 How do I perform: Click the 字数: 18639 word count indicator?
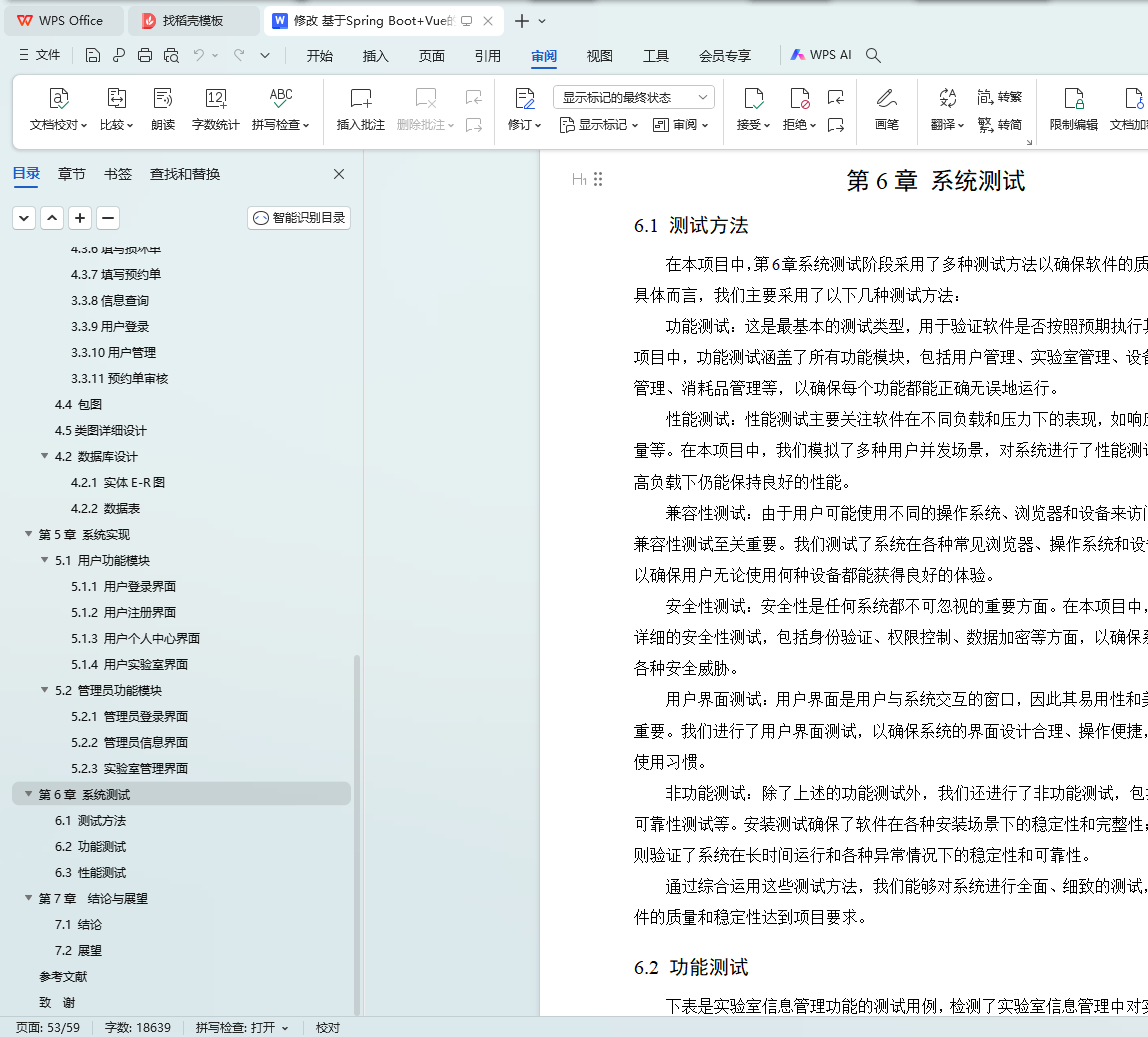(138, 1027)
